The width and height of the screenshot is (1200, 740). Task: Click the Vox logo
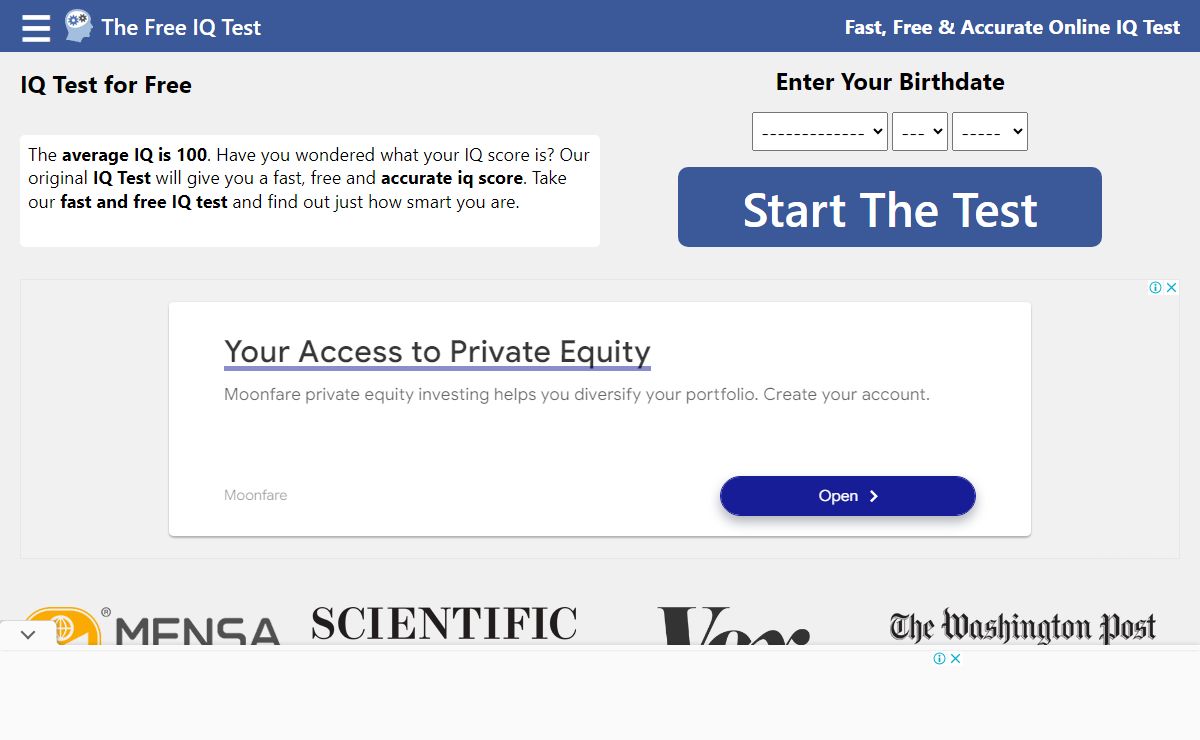pos(733,627)
